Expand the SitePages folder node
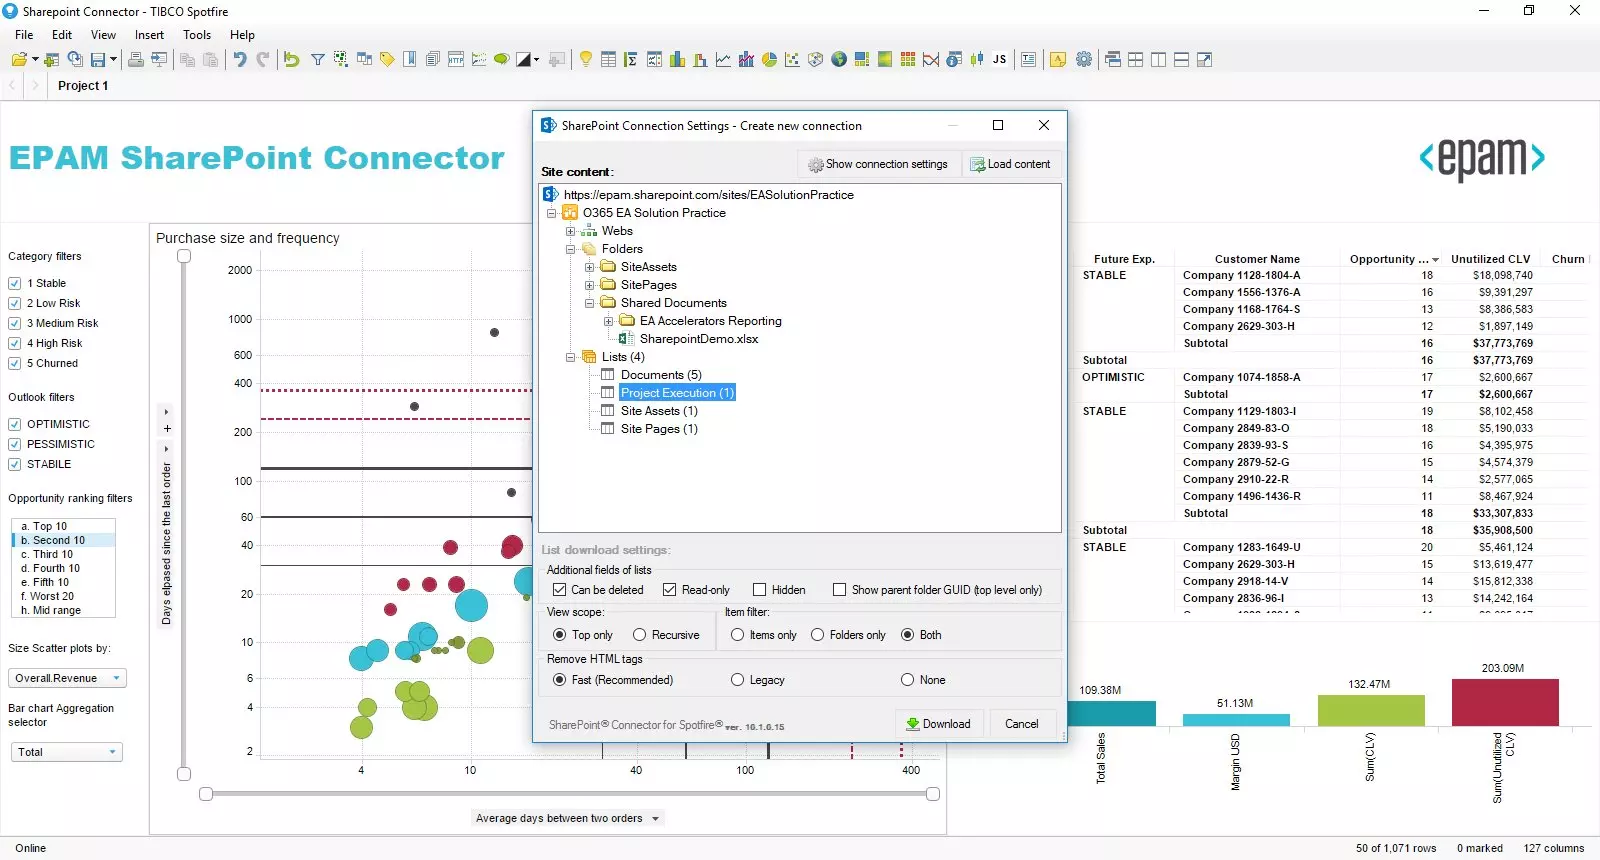 [589, 285]
